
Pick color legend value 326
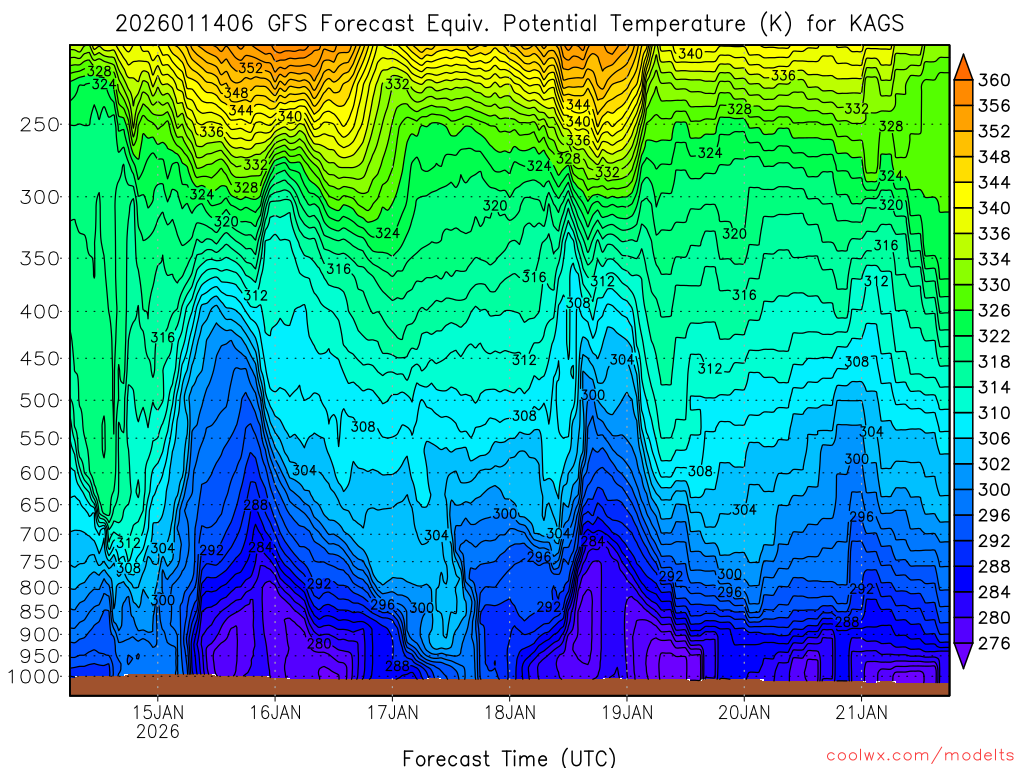[x=994, y=310]
